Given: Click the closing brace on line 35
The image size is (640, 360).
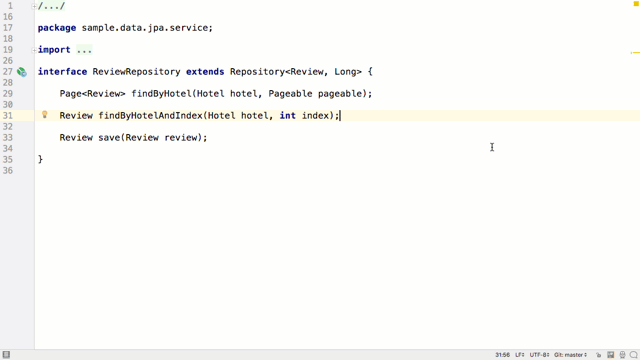Looking at the screenshot, I should pyautogui.click(x=40, y=159).
